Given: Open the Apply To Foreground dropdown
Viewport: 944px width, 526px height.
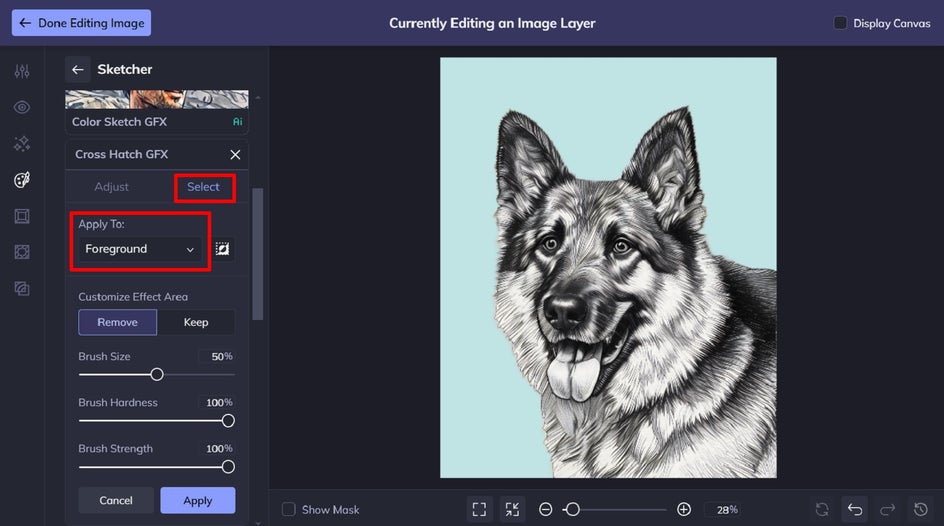Looking at the screenshot, I should click(x=140, y=249).
